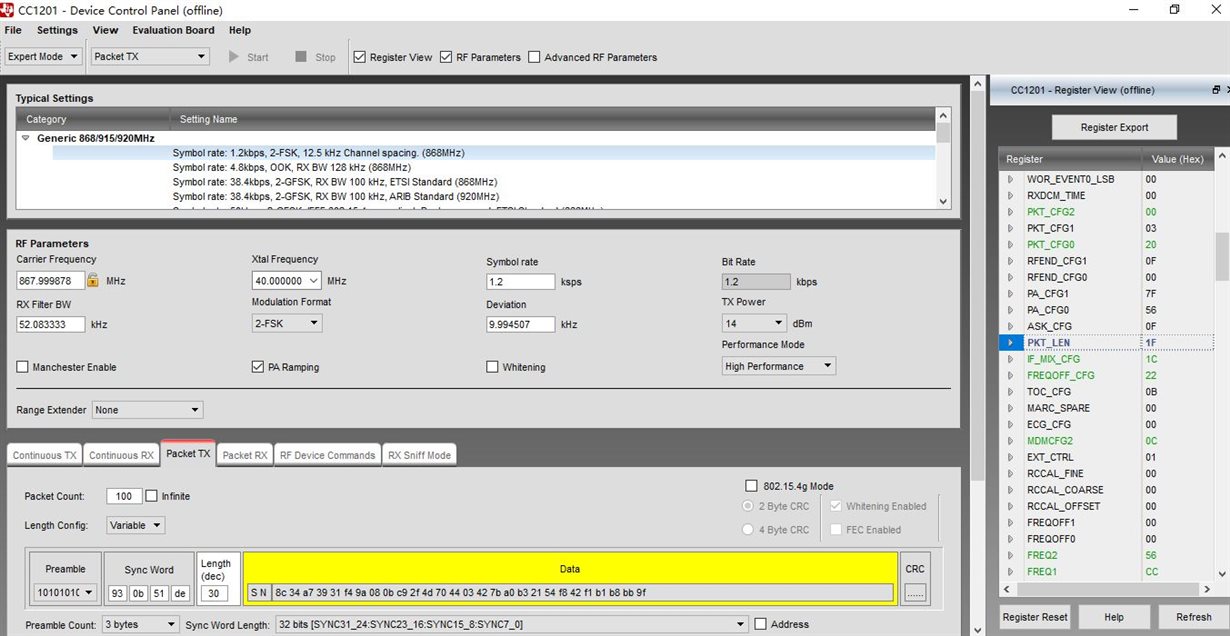The height and width of the screenshot is (636, 1230).
Task: Open the Preamble pattern dropdown
Action: (x=66, y=593)
